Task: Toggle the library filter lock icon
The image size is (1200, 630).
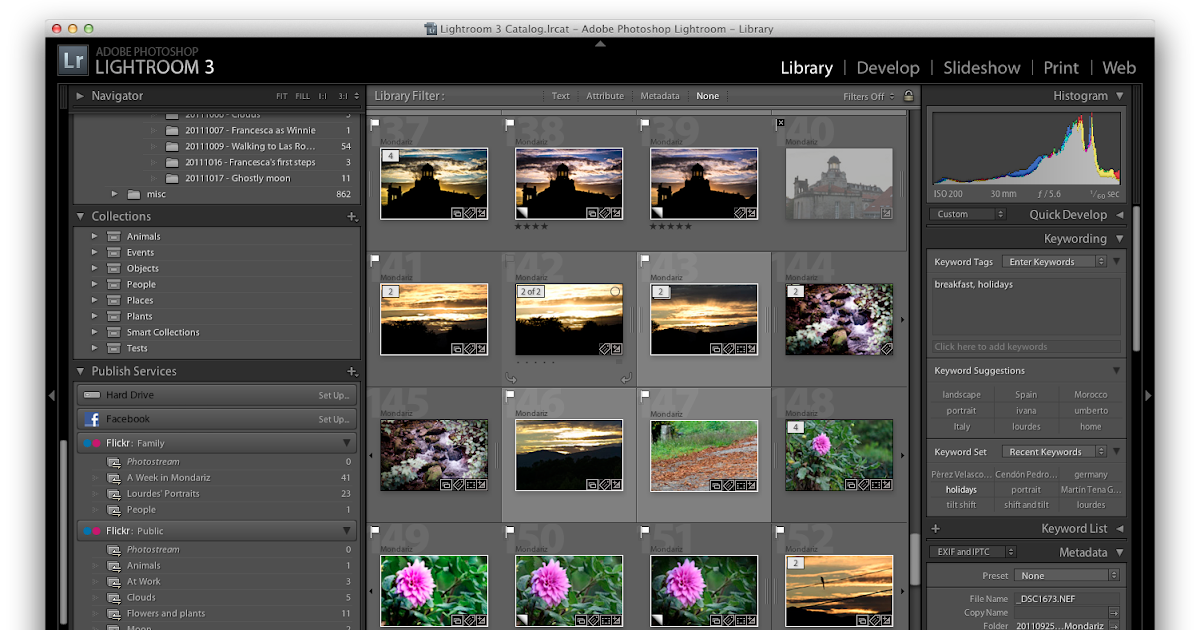Action: click(x=908, y=96)
